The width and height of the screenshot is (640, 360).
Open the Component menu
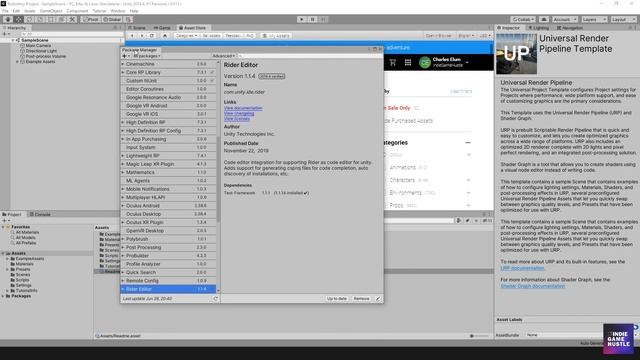77,11
